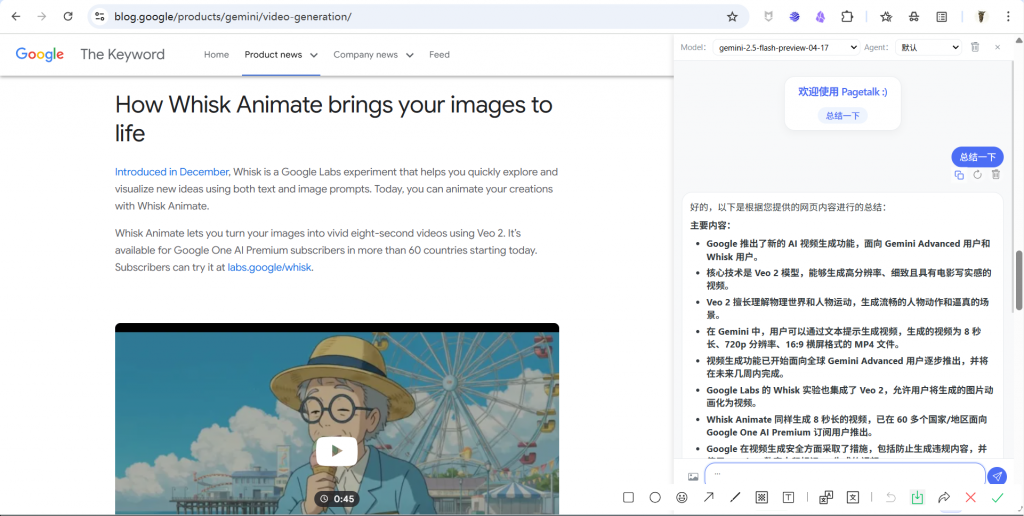Viewport: 1024px width, 516px height.
Task: Focus the Pagetalk message input box
Action: (x=844, y=476)
